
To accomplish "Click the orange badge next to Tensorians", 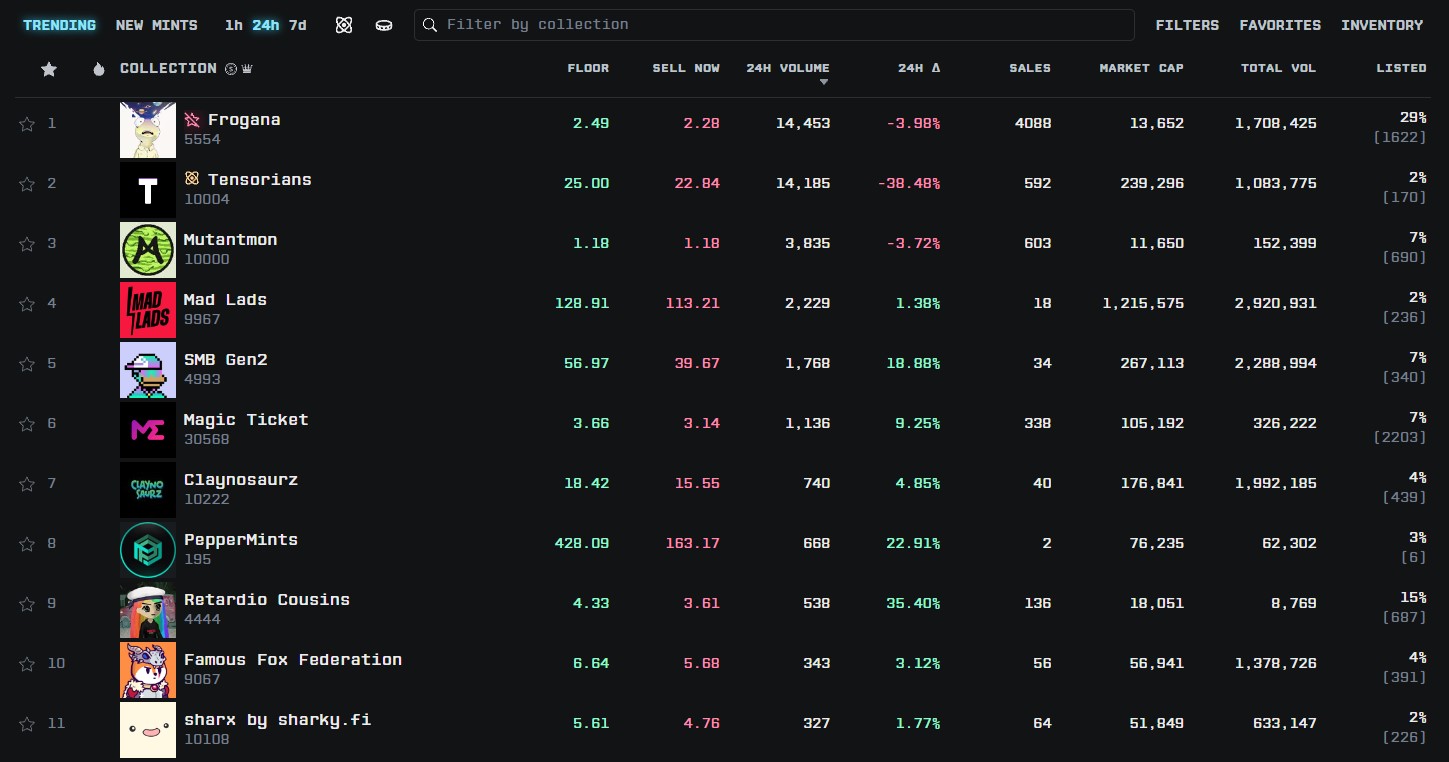I will 193,180.
